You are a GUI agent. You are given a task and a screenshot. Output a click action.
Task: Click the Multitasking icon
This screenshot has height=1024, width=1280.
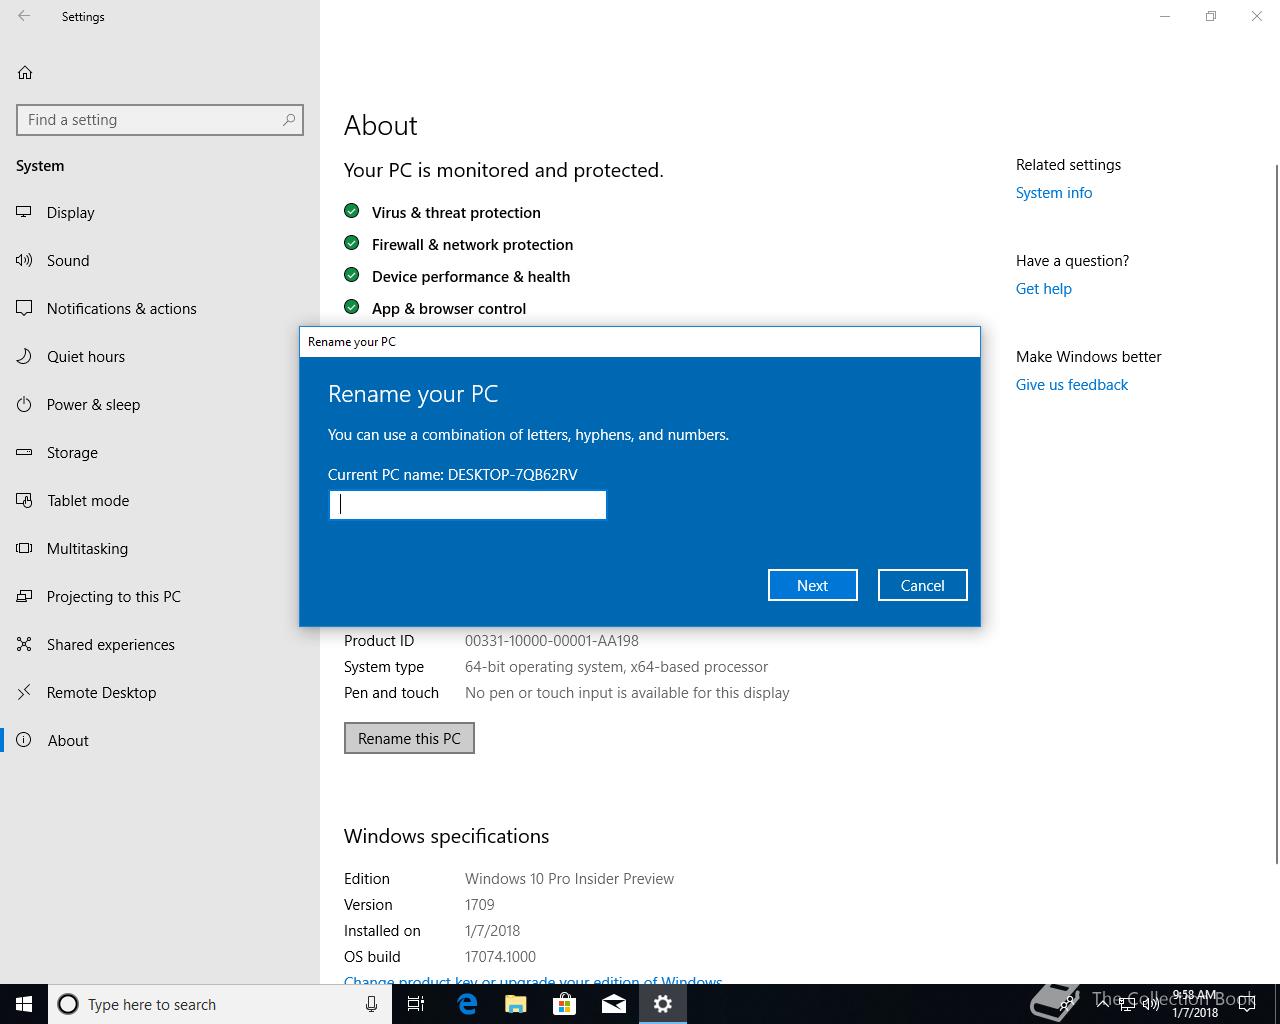24,548
